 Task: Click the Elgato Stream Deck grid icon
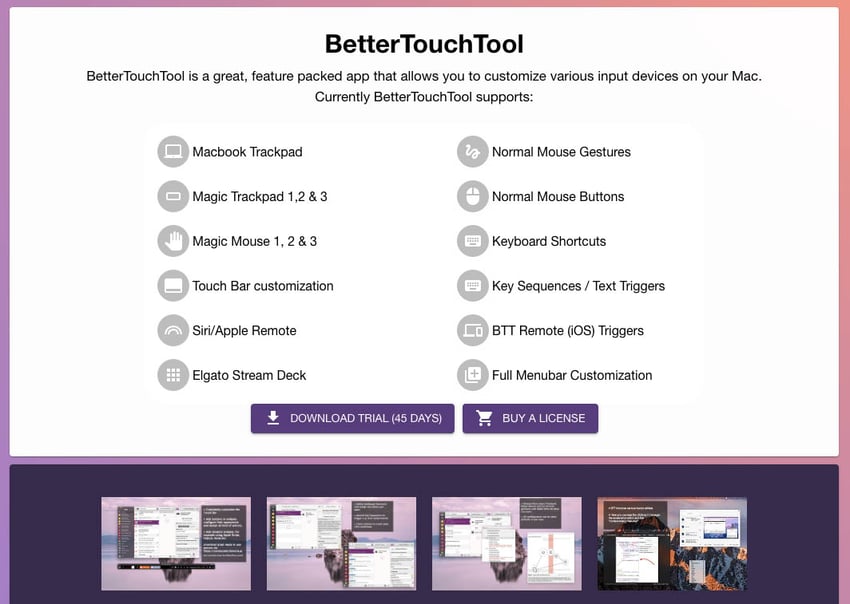(173, 375)
